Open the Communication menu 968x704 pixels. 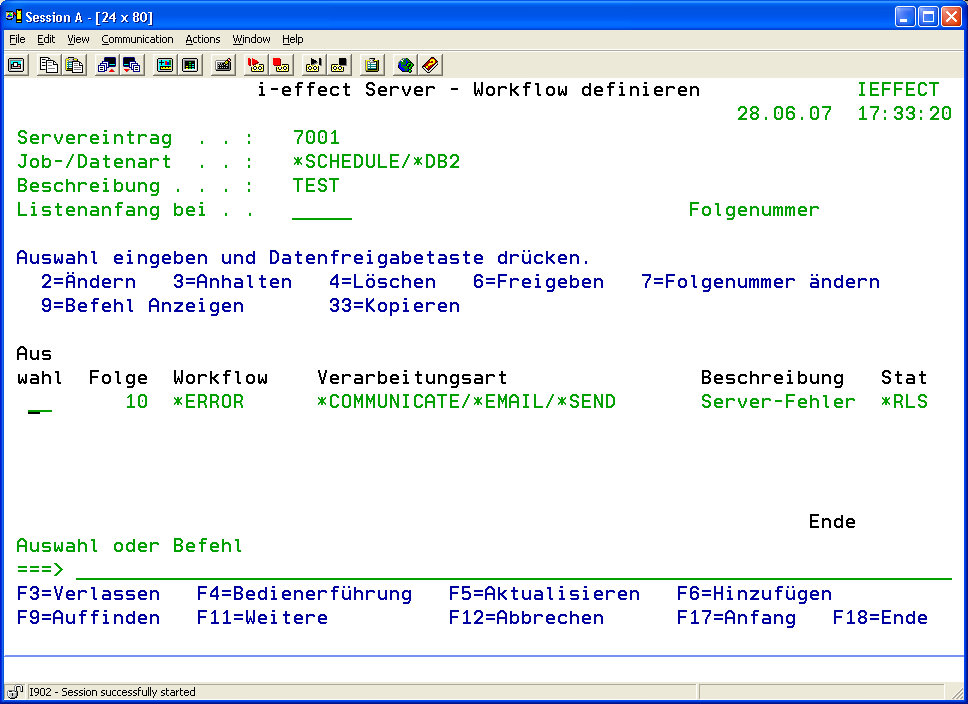click(137, 39)
